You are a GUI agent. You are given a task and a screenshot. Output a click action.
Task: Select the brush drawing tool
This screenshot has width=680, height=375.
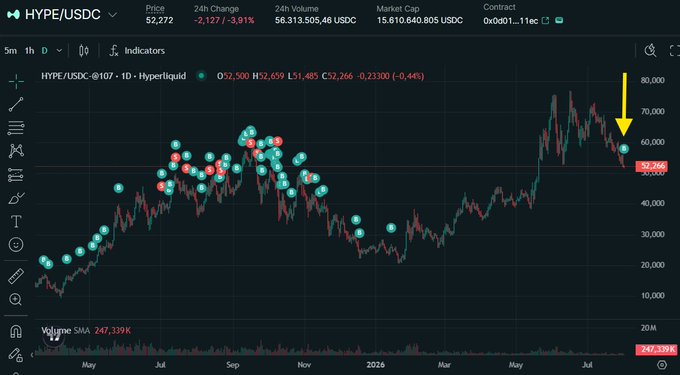tap(16, 198)
